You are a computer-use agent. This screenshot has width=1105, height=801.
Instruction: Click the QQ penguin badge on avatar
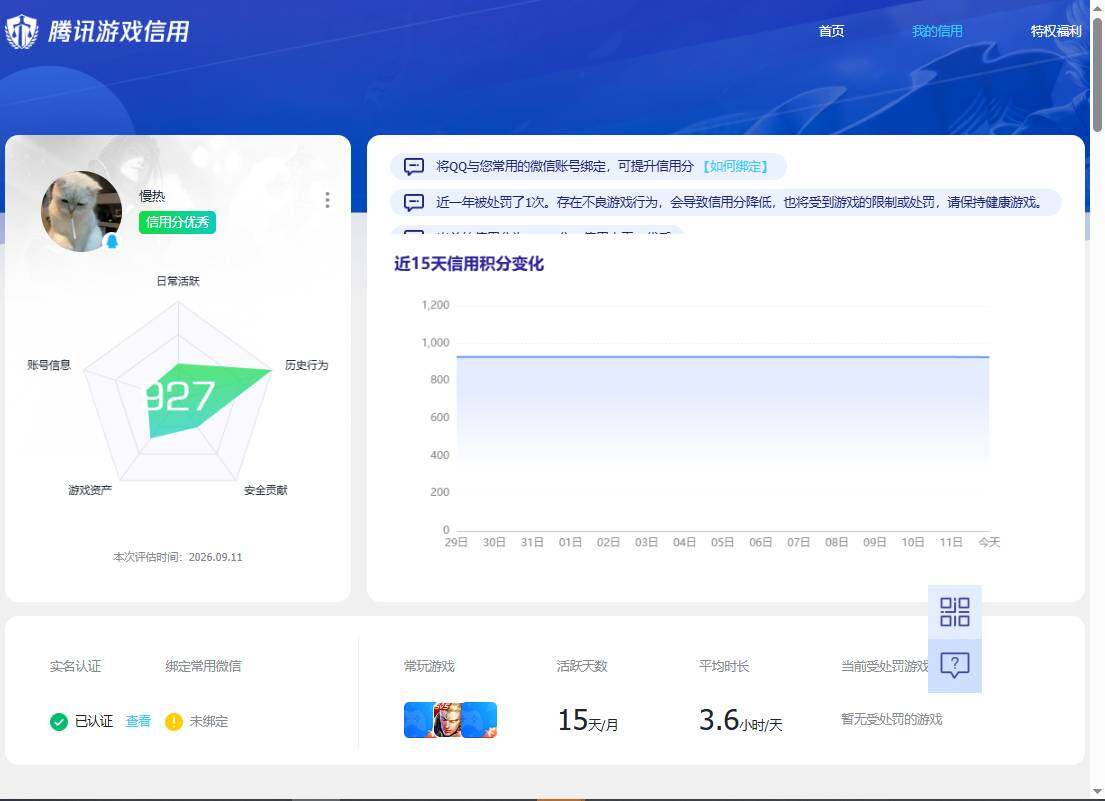point(111,241)
